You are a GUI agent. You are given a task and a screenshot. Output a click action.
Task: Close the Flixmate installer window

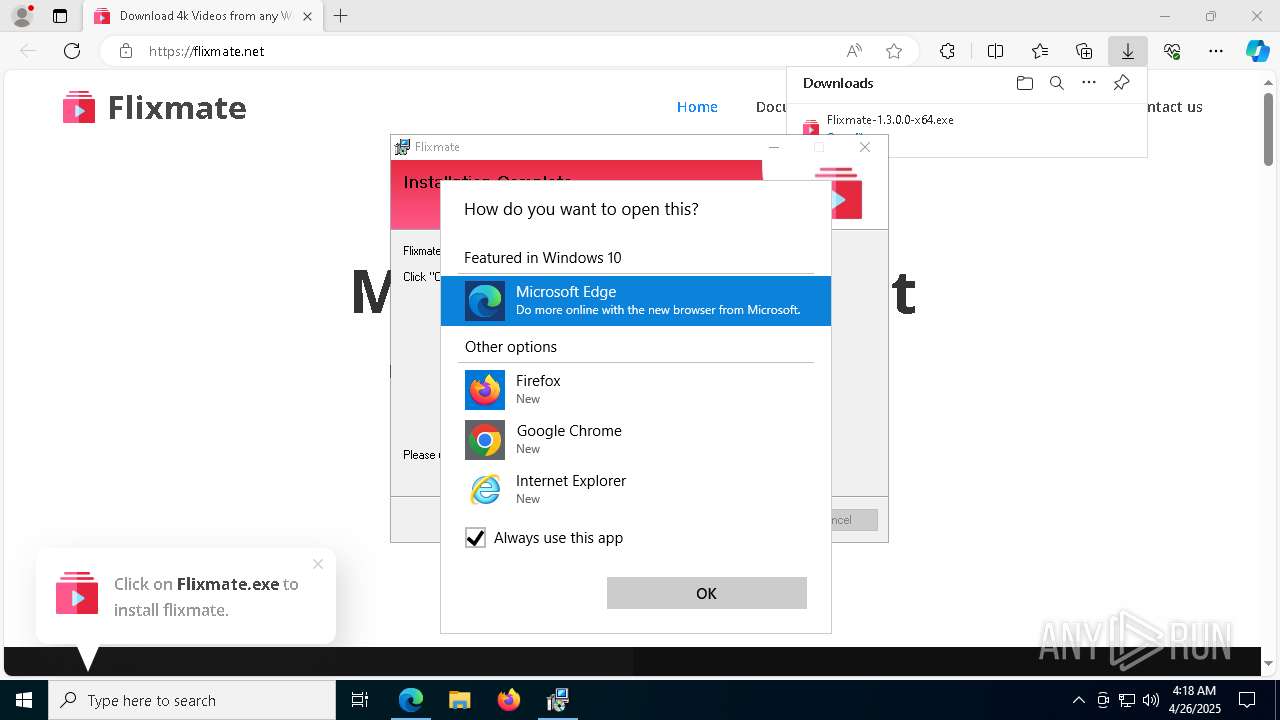coord(865,147)
